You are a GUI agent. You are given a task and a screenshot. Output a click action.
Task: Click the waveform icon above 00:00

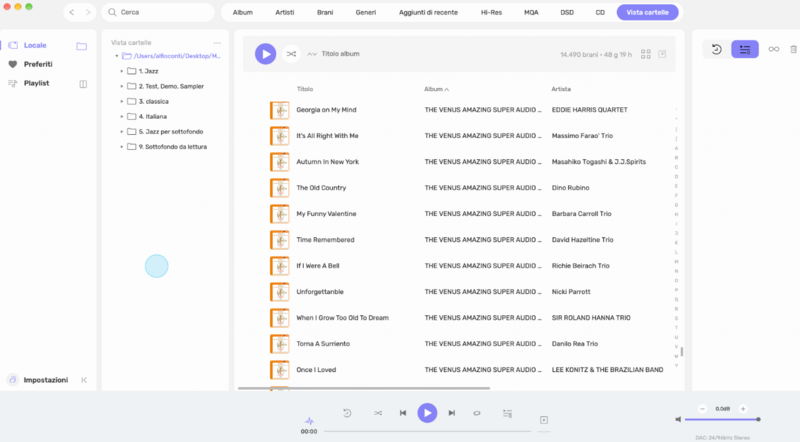[309, 421]
